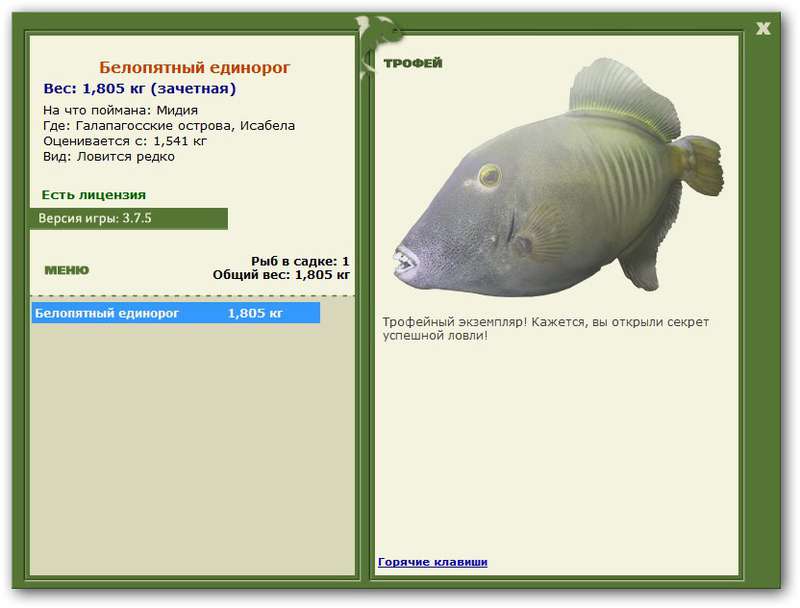
Task: Click the trophy fish picture
Action: 558,176
